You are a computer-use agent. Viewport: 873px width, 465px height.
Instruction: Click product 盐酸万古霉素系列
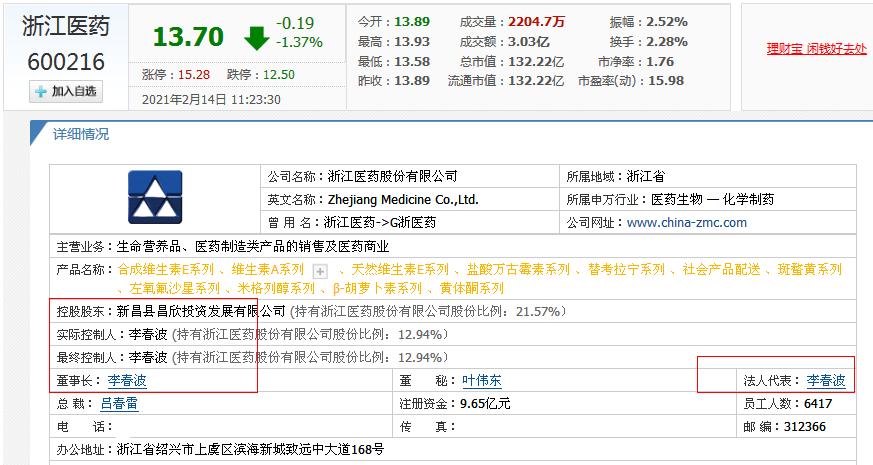(518, 270)
